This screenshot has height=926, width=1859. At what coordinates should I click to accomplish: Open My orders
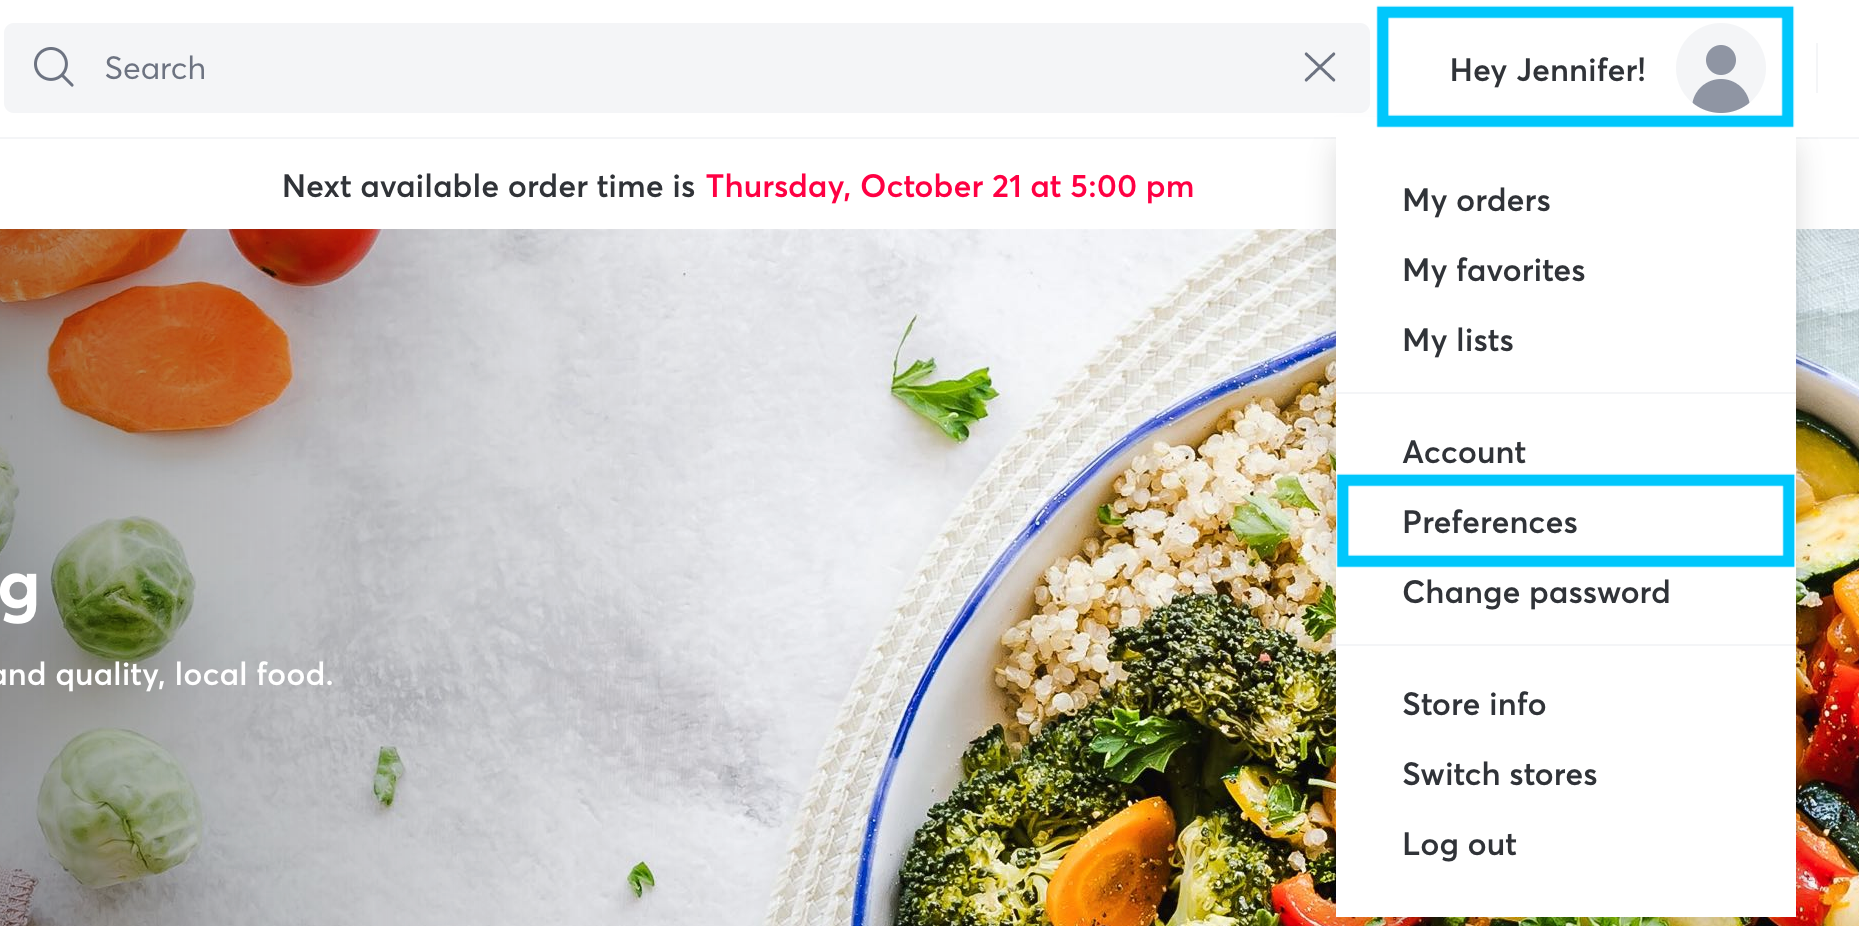(x=1476, y=200)
